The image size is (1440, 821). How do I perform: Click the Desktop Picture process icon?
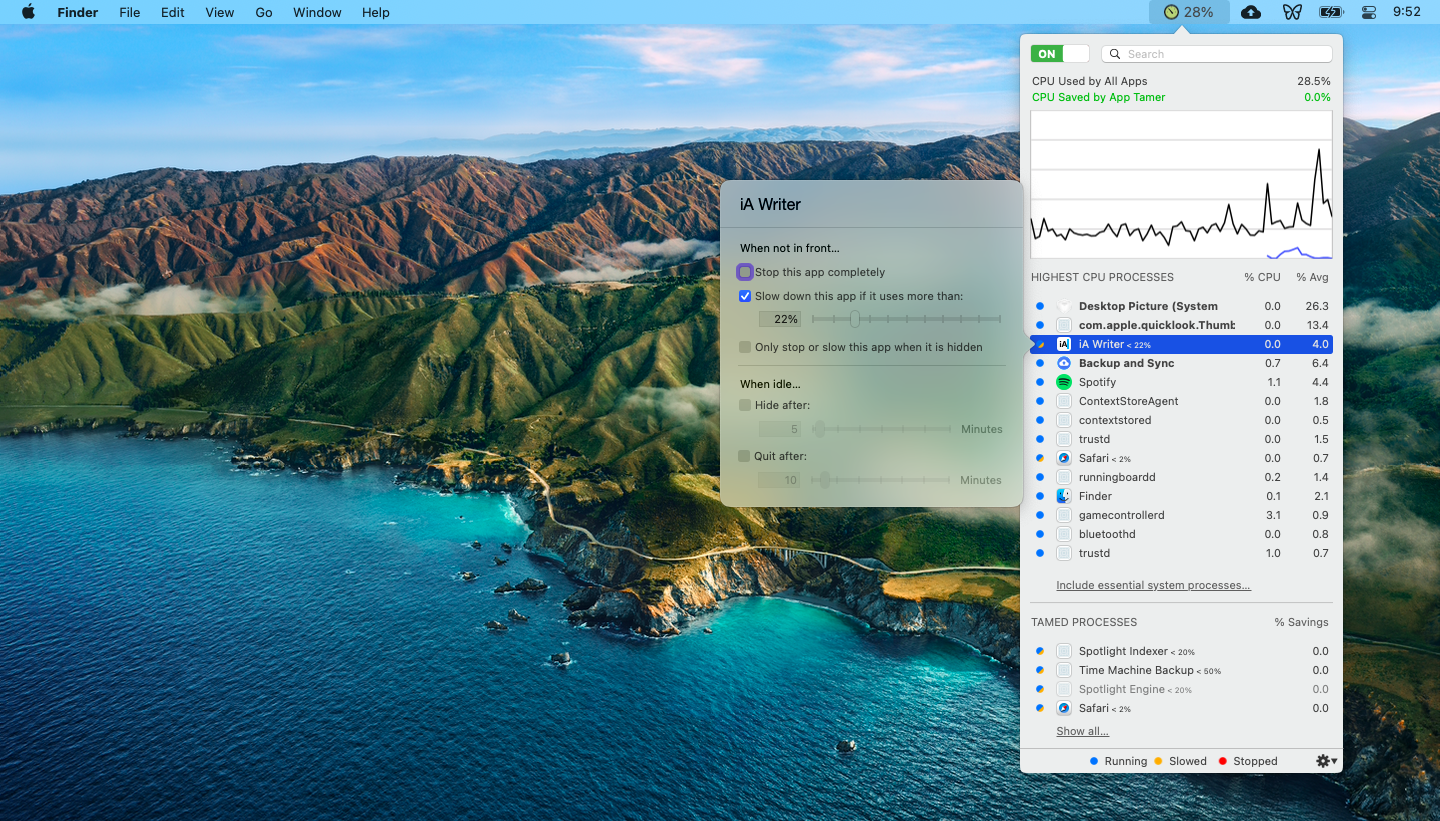pyautogui.click(x=1064, y=306)
